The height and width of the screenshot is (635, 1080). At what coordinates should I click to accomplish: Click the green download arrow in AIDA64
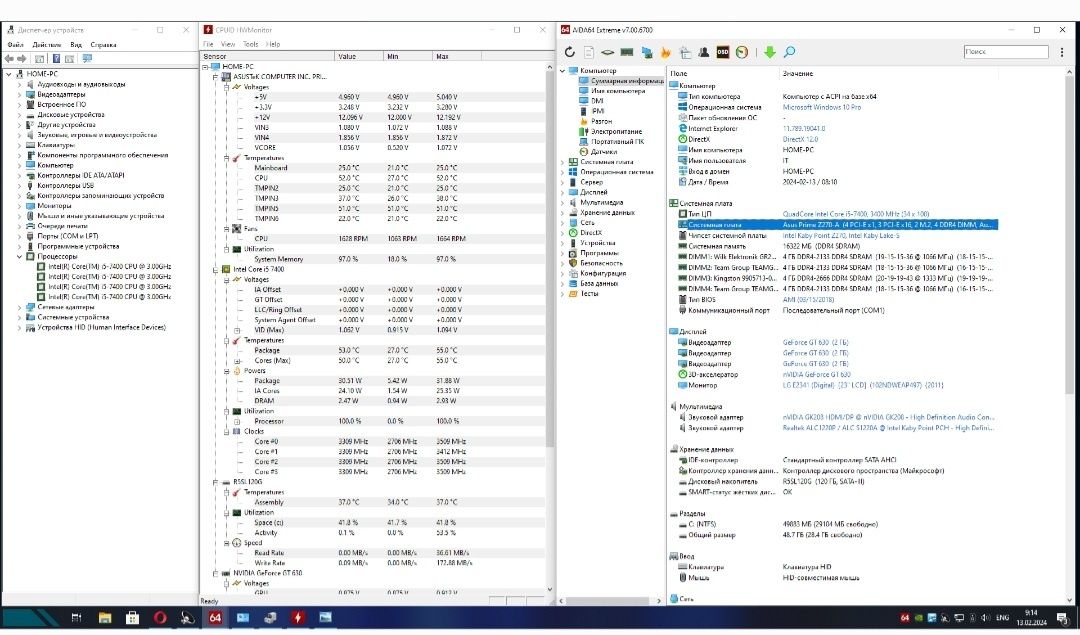coord(770,52)
